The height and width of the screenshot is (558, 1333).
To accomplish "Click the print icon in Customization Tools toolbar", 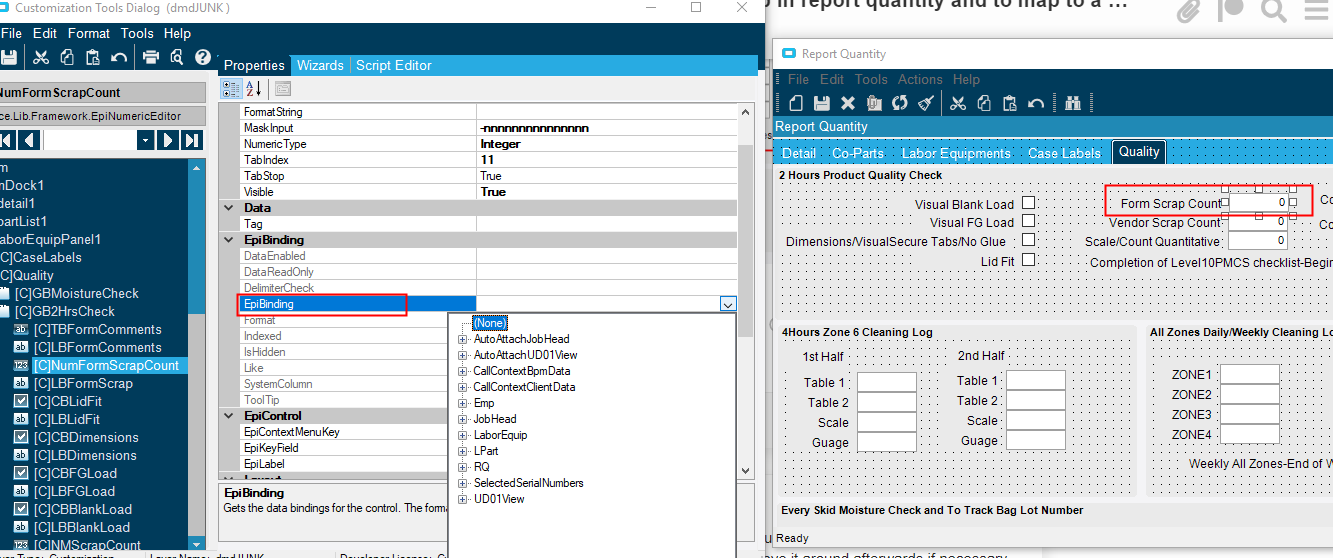I will click(x=151, y=57).
